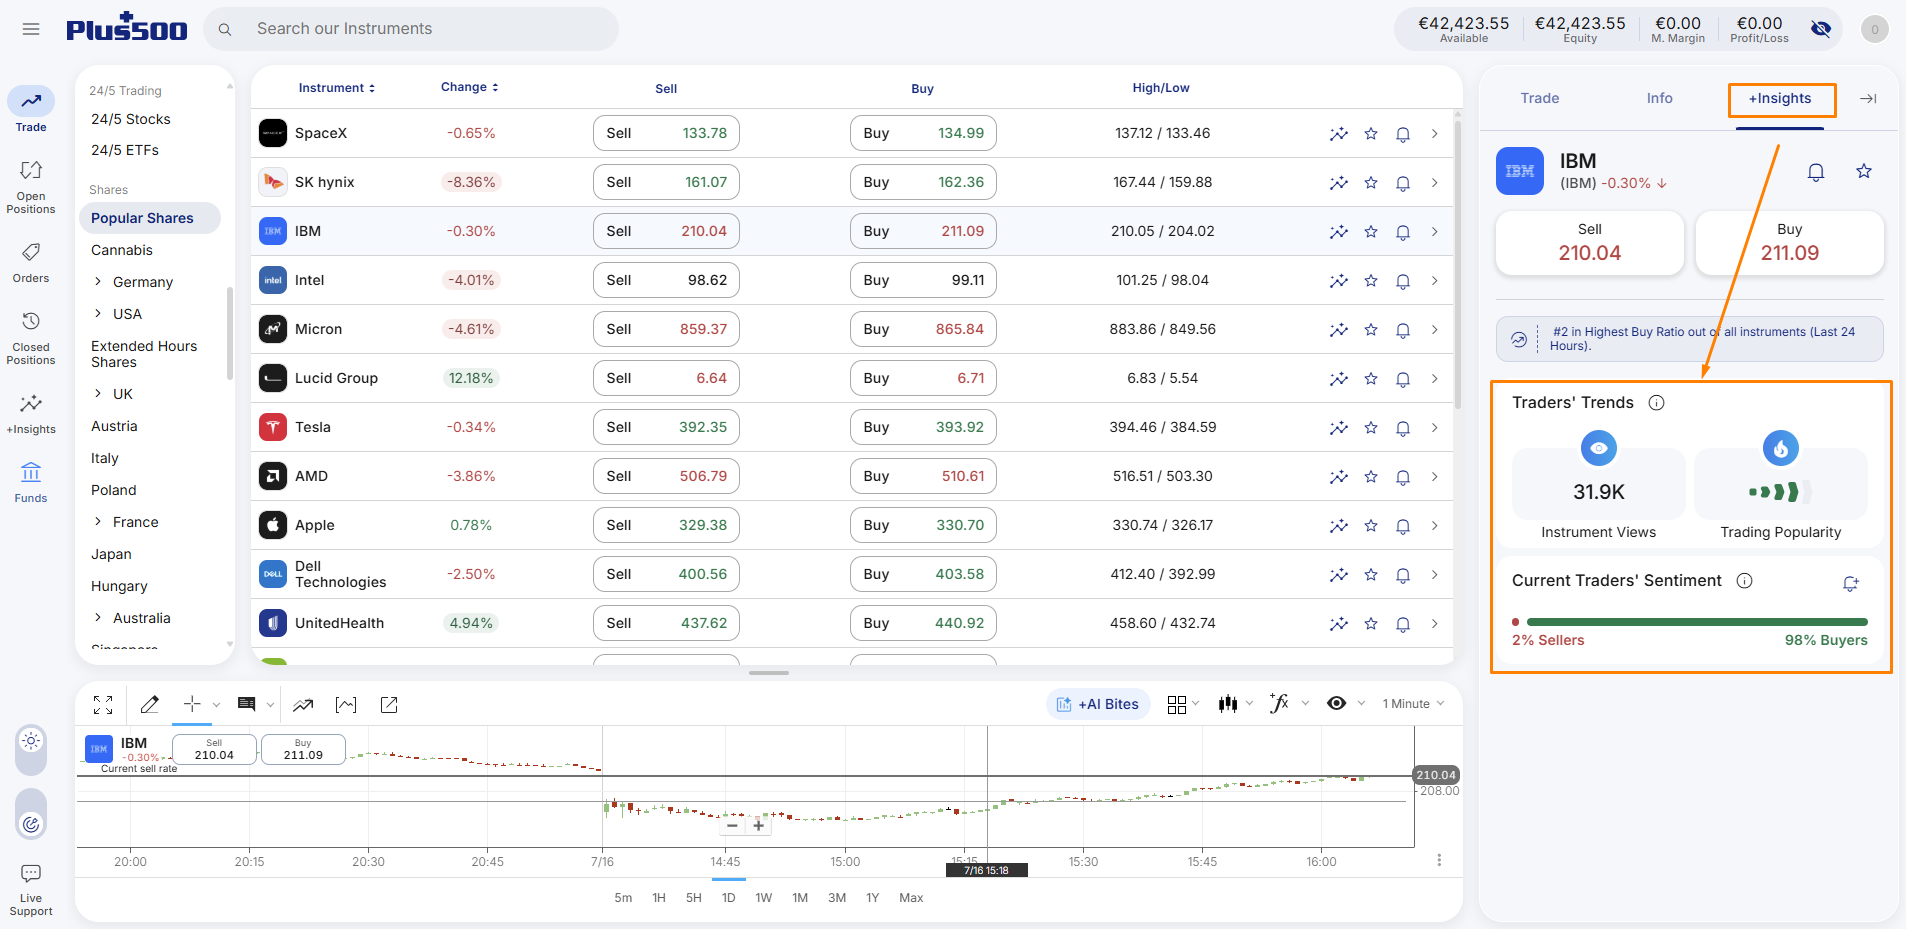Open the Trade section in sidebar
The width and height of the screenshot is (1906, 929).
click(31, 109)
